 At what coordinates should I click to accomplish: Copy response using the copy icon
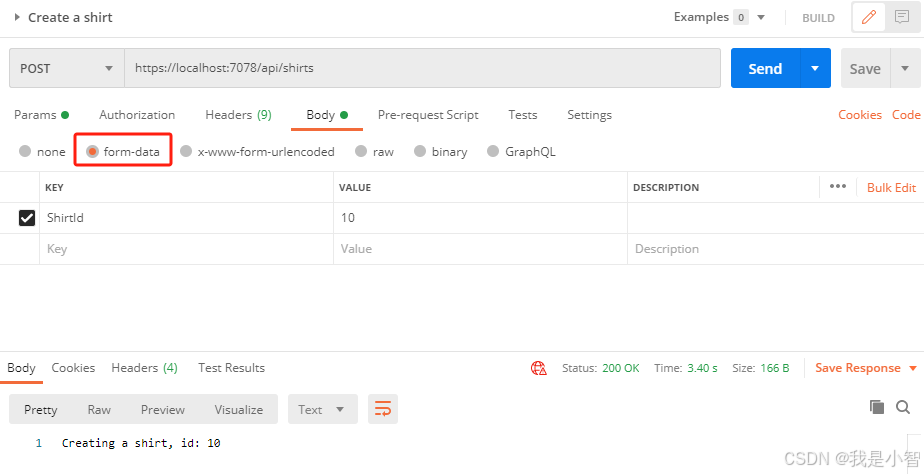pyautogui.click(x=877, y=407)
